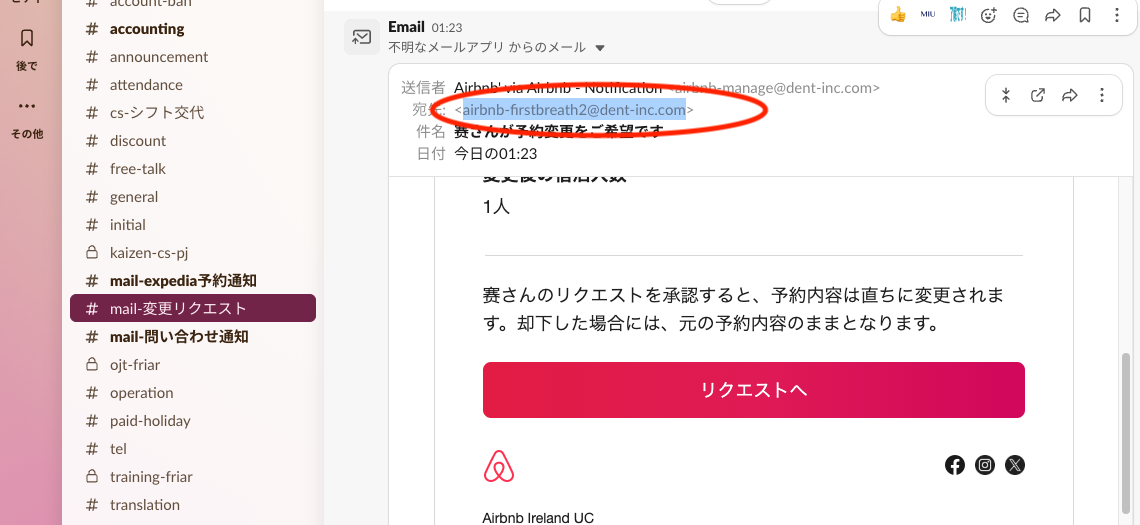Open the X social link icon
The width and height of the screenshot is (1140, 525).
tap(1015, 465)
